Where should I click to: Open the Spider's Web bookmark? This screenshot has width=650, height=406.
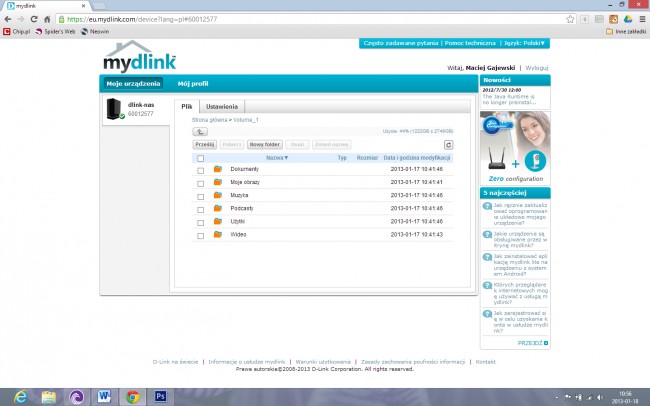[55, 32]
